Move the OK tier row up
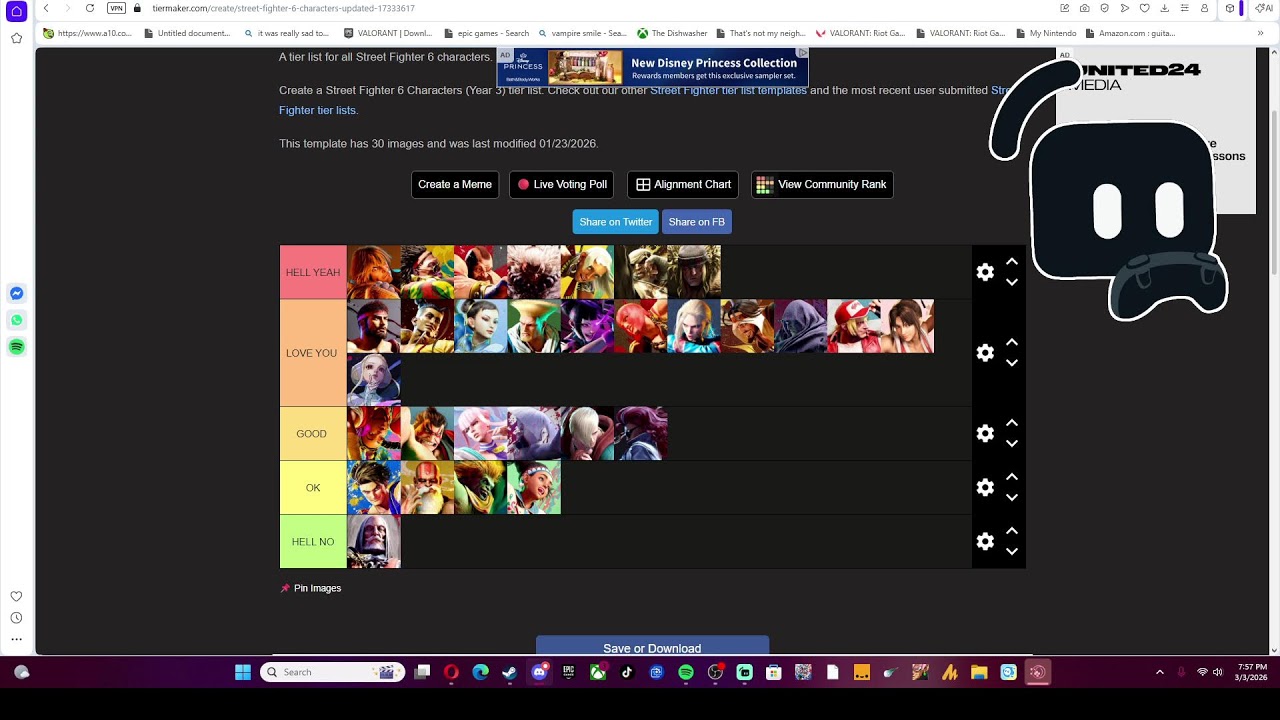Image resolution: width=1280 pixels, height=720 pixels. pyautogui.click(x=1012, y=476)
